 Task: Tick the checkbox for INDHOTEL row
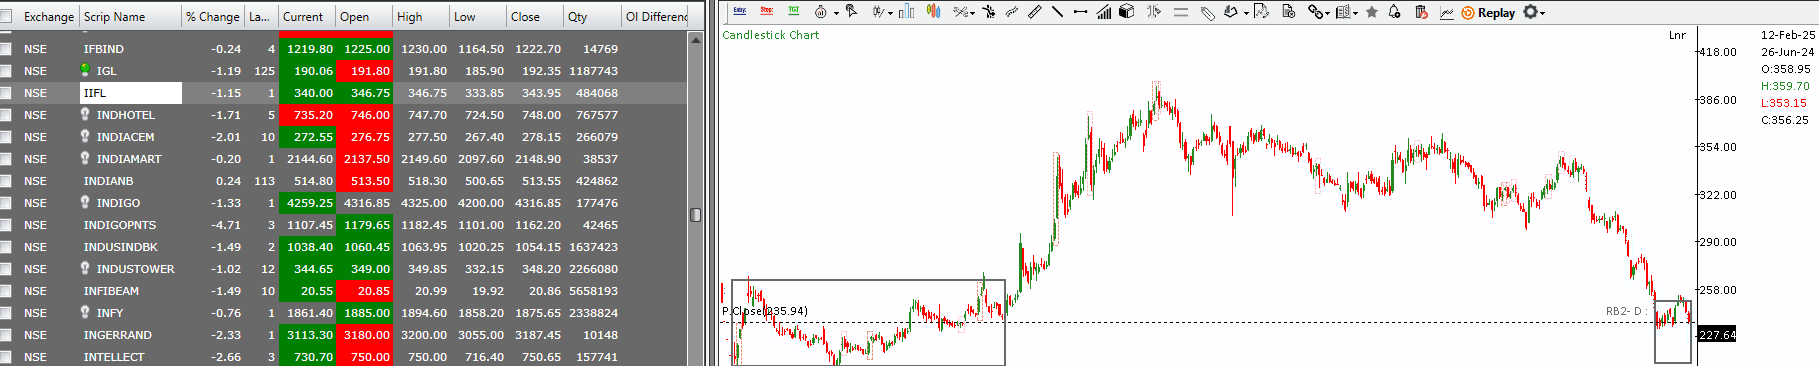(6, 115)
